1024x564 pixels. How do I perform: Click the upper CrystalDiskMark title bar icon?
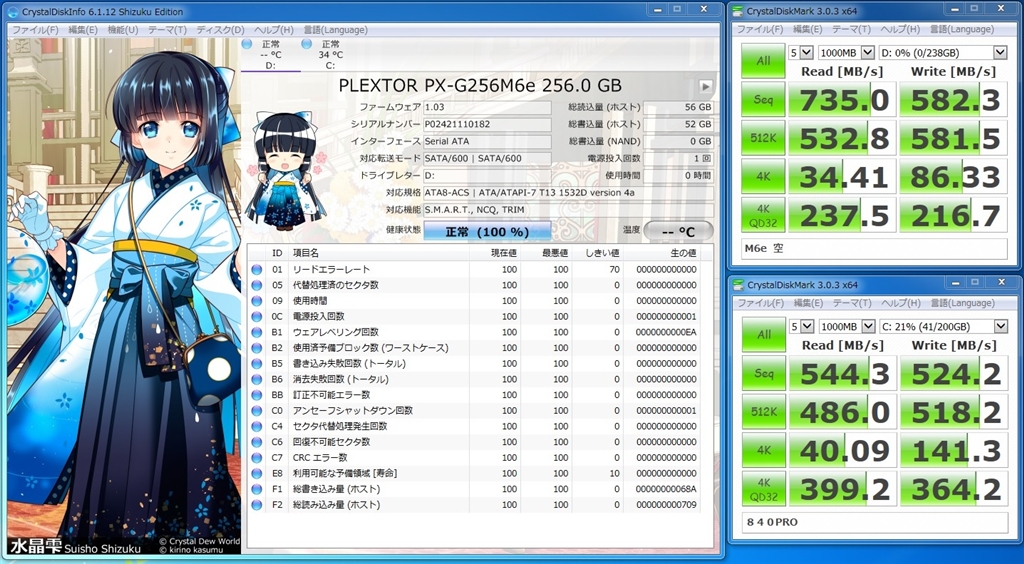739,11
